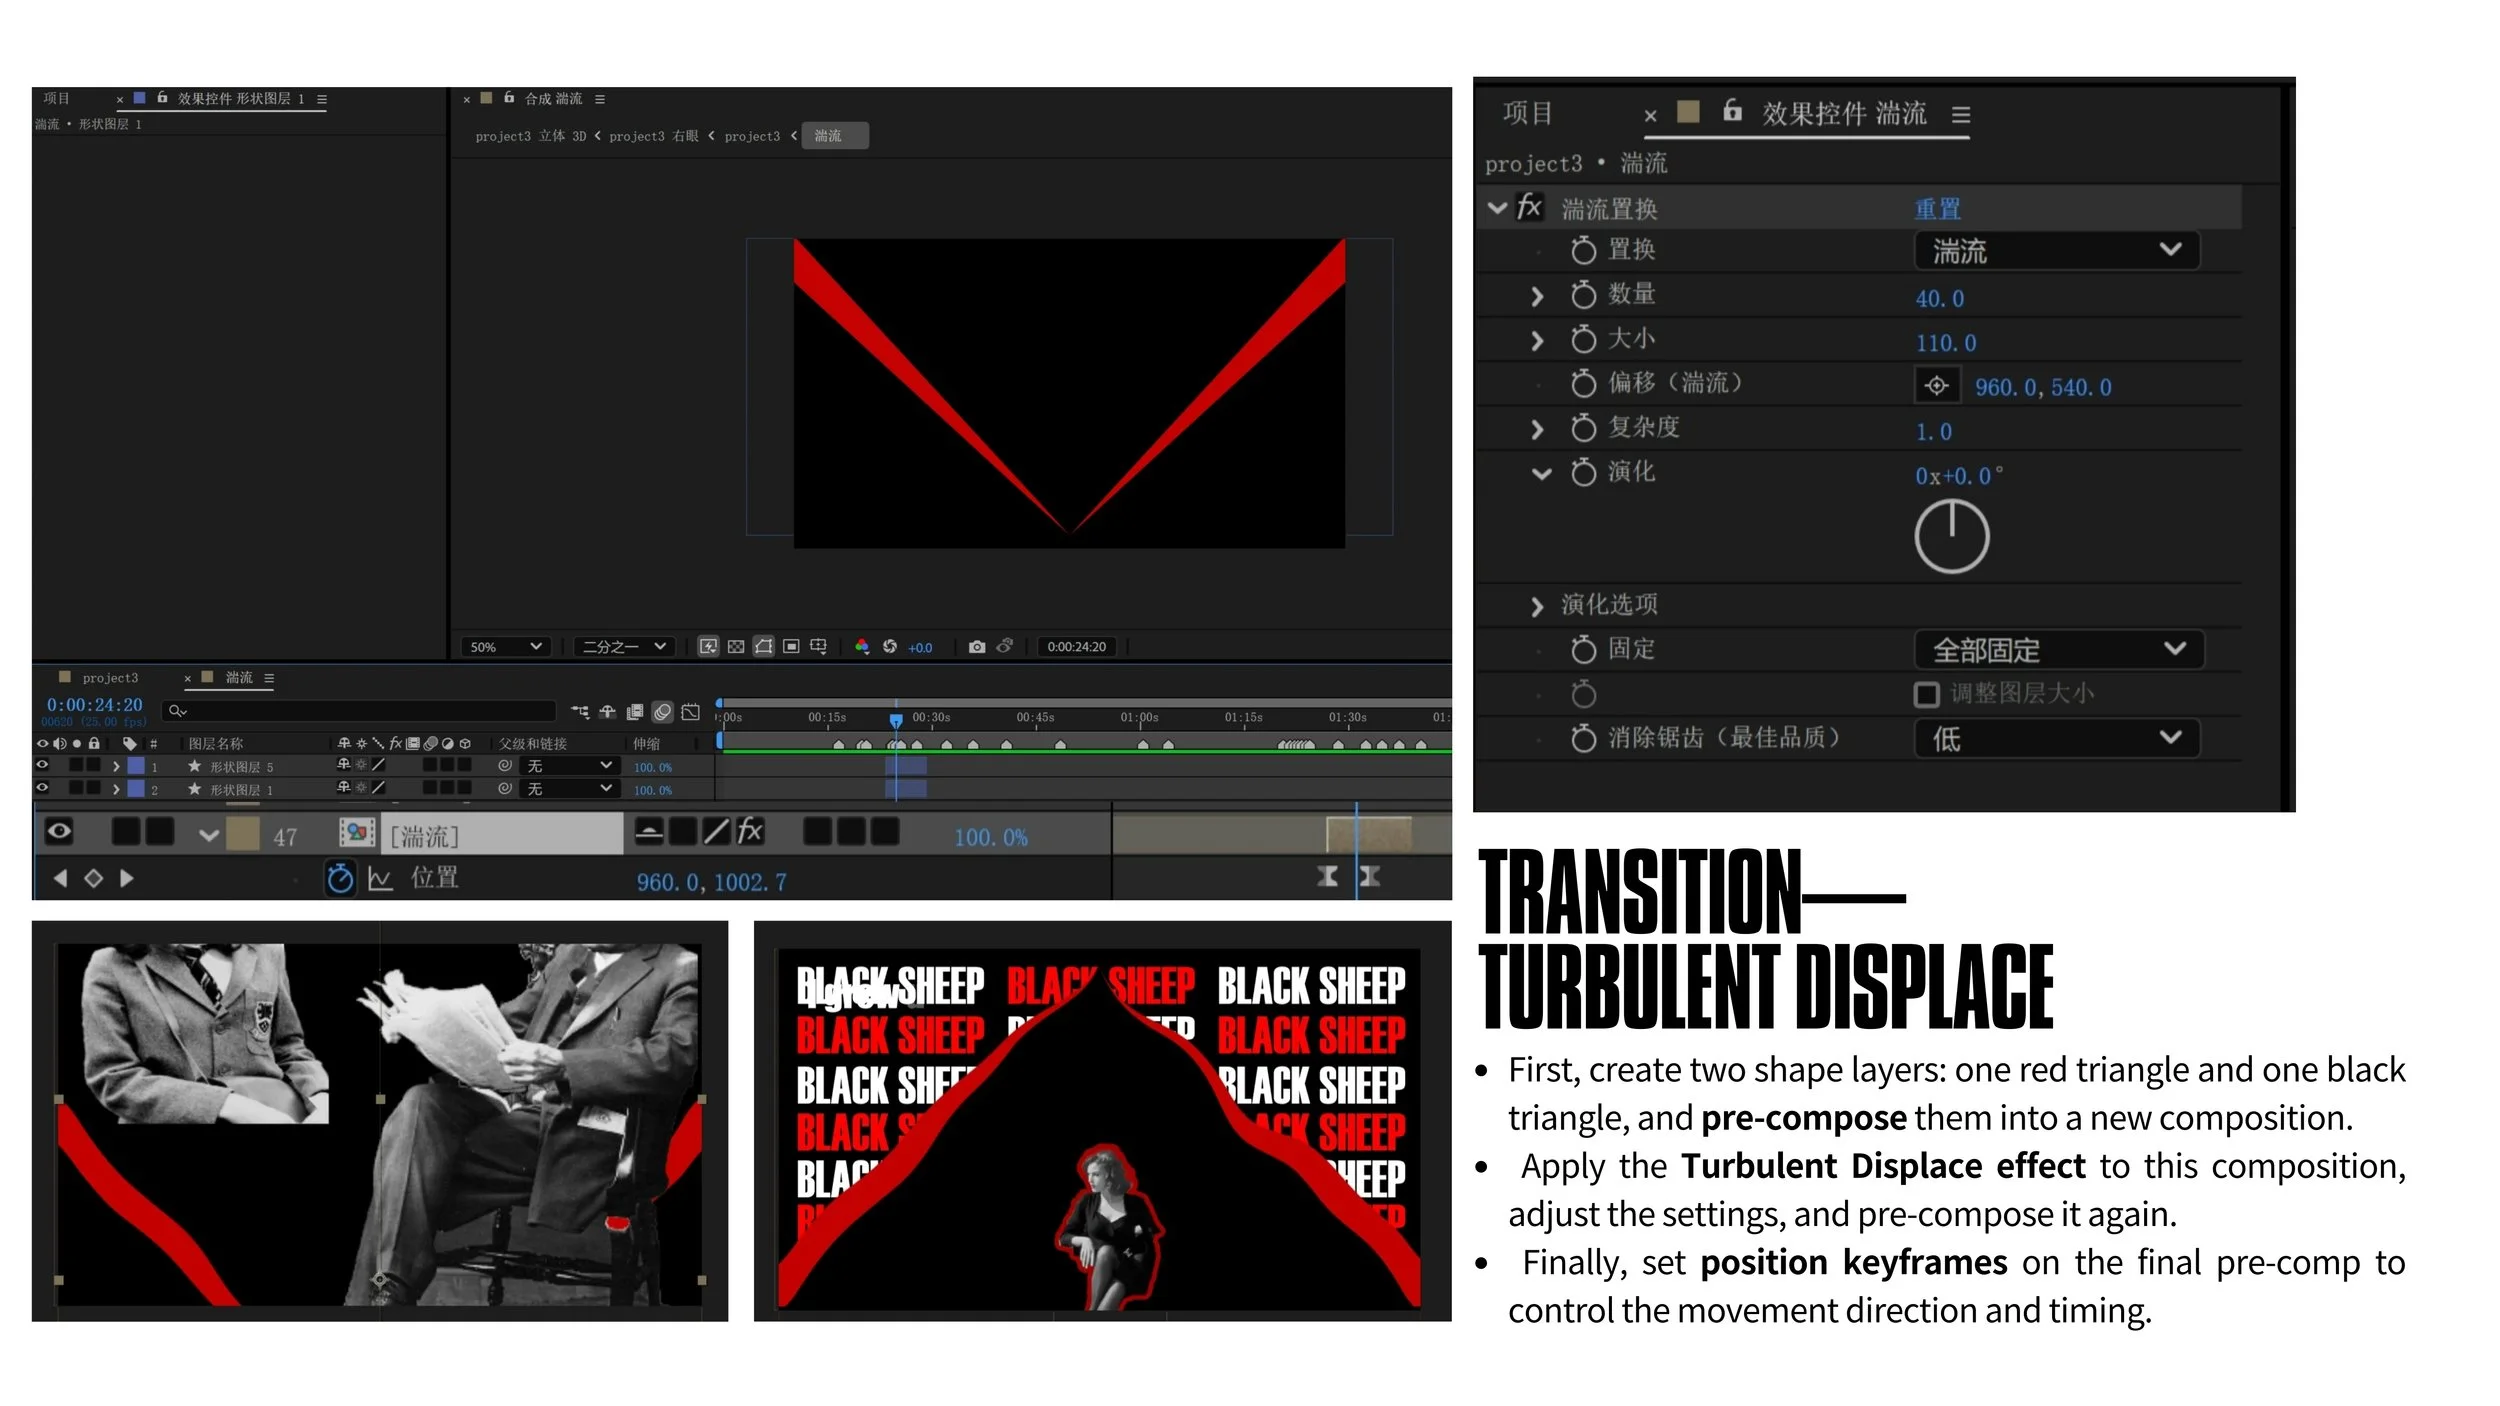
Task: Add keyframe diamond at current time
Action: pos(93,879)
